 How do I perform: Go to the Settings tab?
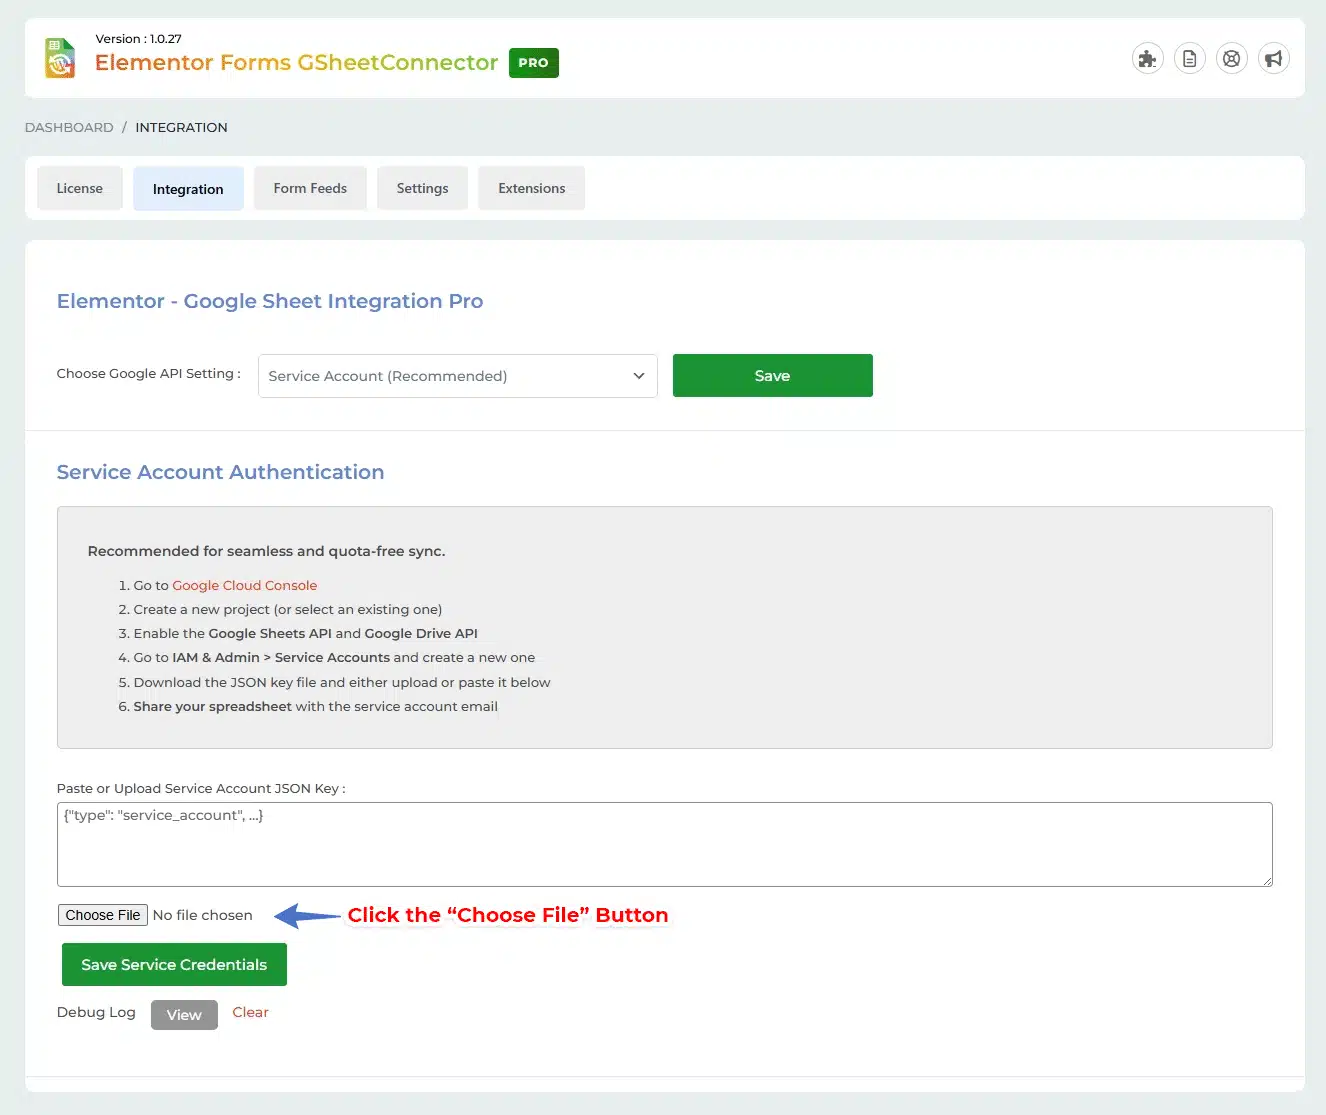(x=422, y=188)
